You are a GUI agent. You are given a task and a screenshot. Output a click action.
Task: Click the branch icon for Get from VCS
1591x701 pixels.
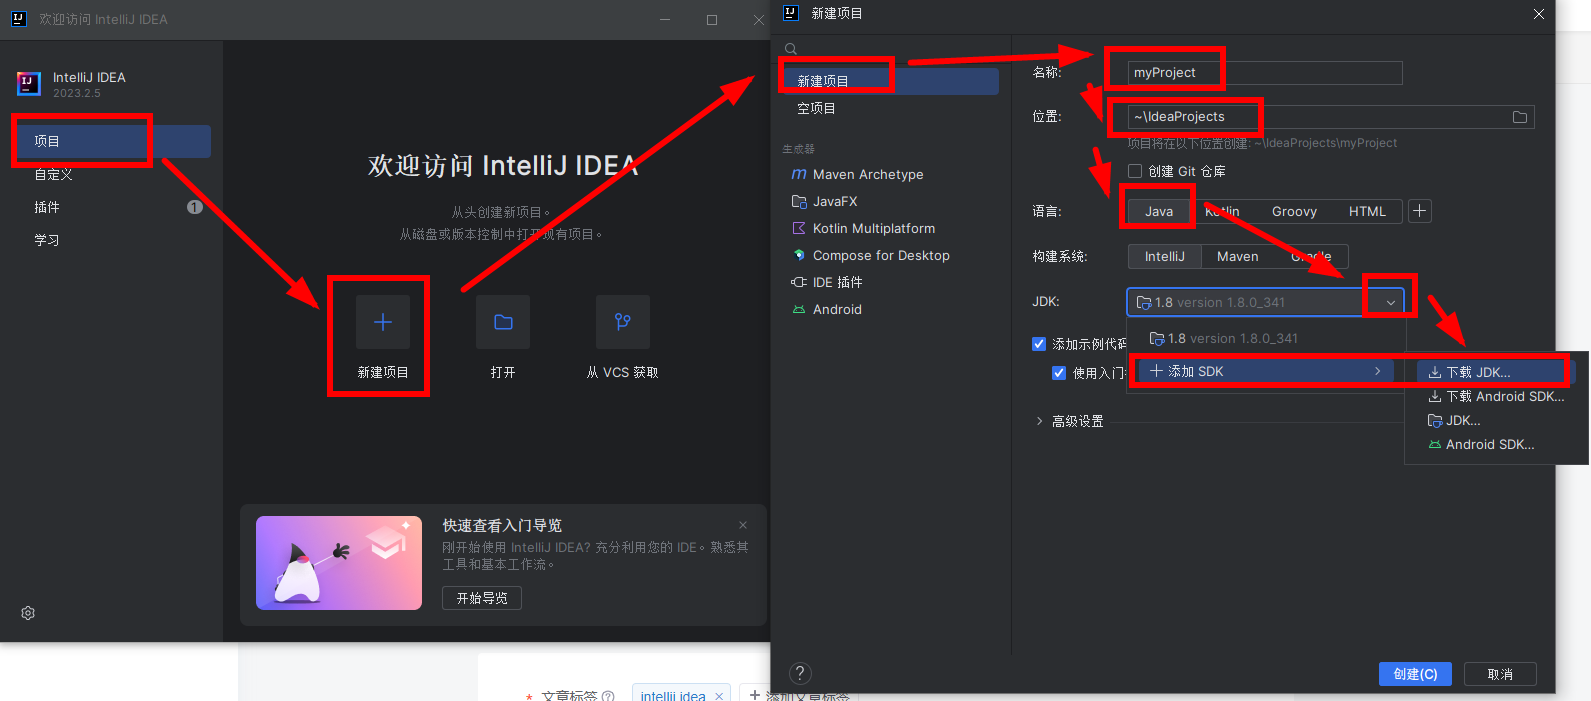[x=623, y=322]
